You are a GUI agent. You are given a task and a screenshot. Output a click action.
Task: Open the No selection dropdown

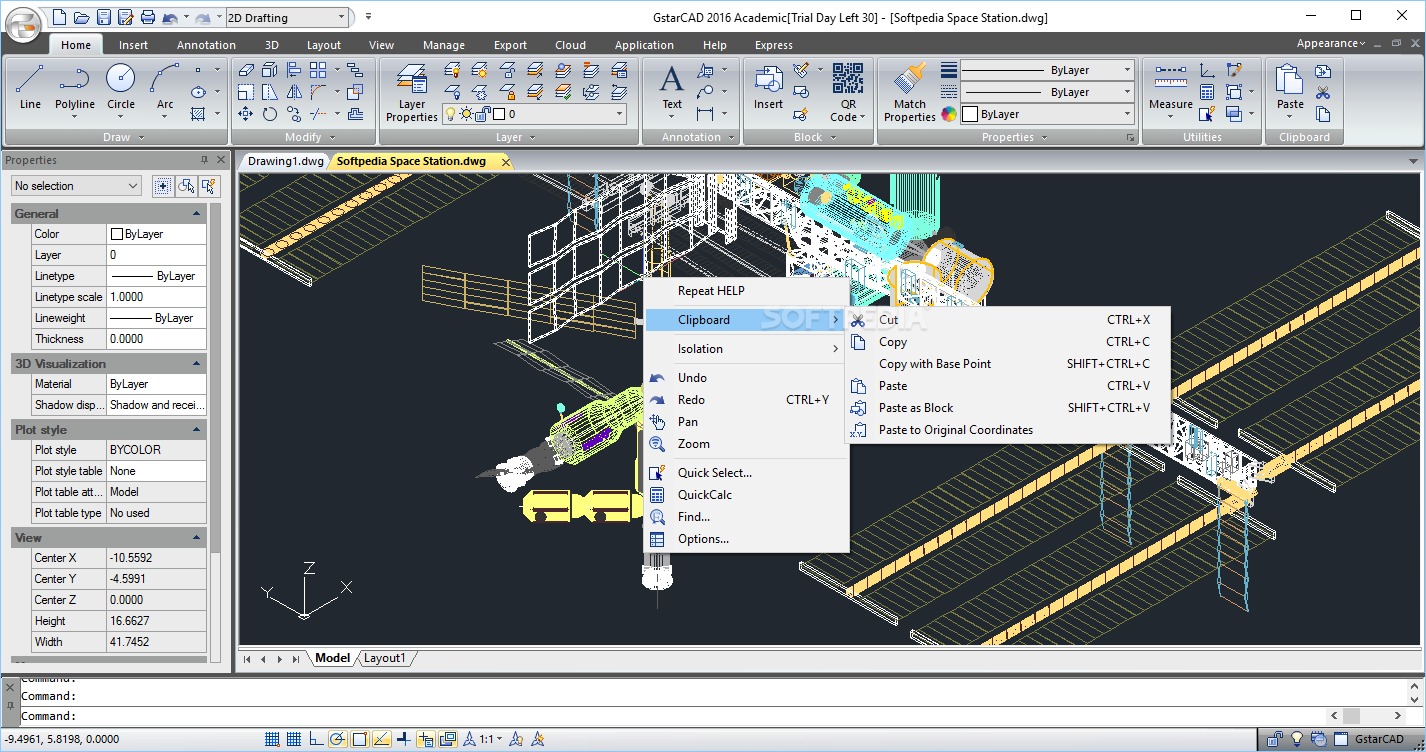(x=76, y=186)
